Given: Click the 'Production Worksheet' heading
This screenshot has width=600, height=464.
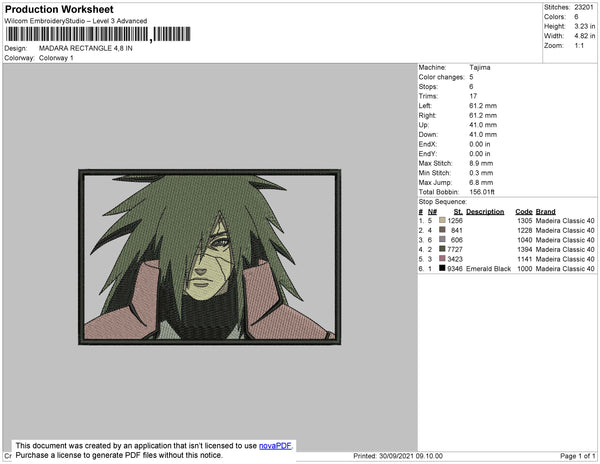Looking at the screenshot, I should (59, 10).
